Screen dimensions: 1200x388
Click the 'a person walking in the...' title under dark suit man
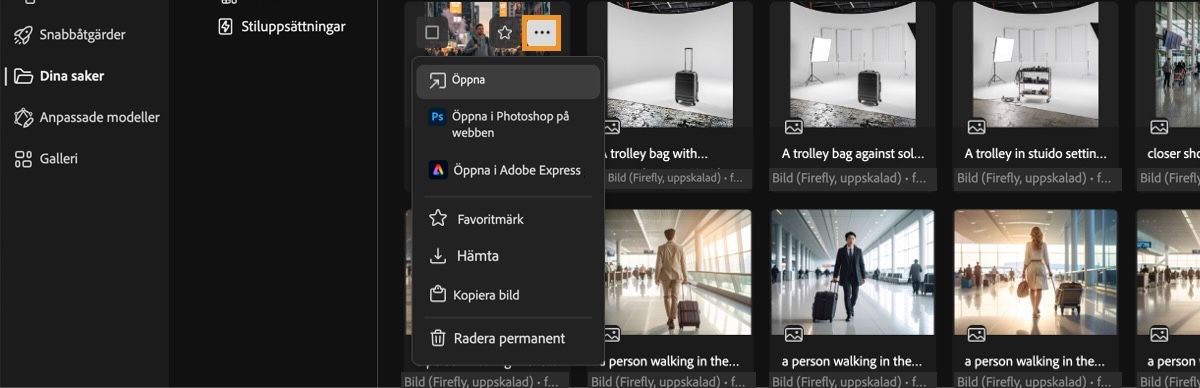coord(853,361)
